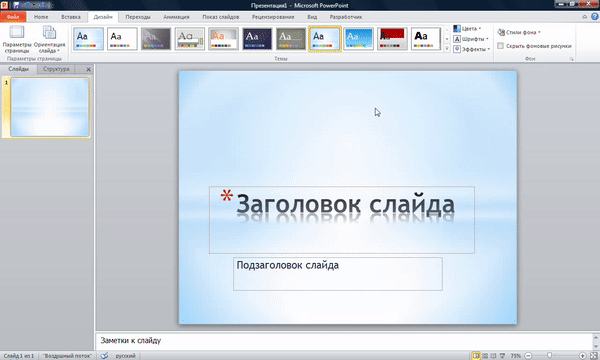Start slide show from status bar

point(502,356)
